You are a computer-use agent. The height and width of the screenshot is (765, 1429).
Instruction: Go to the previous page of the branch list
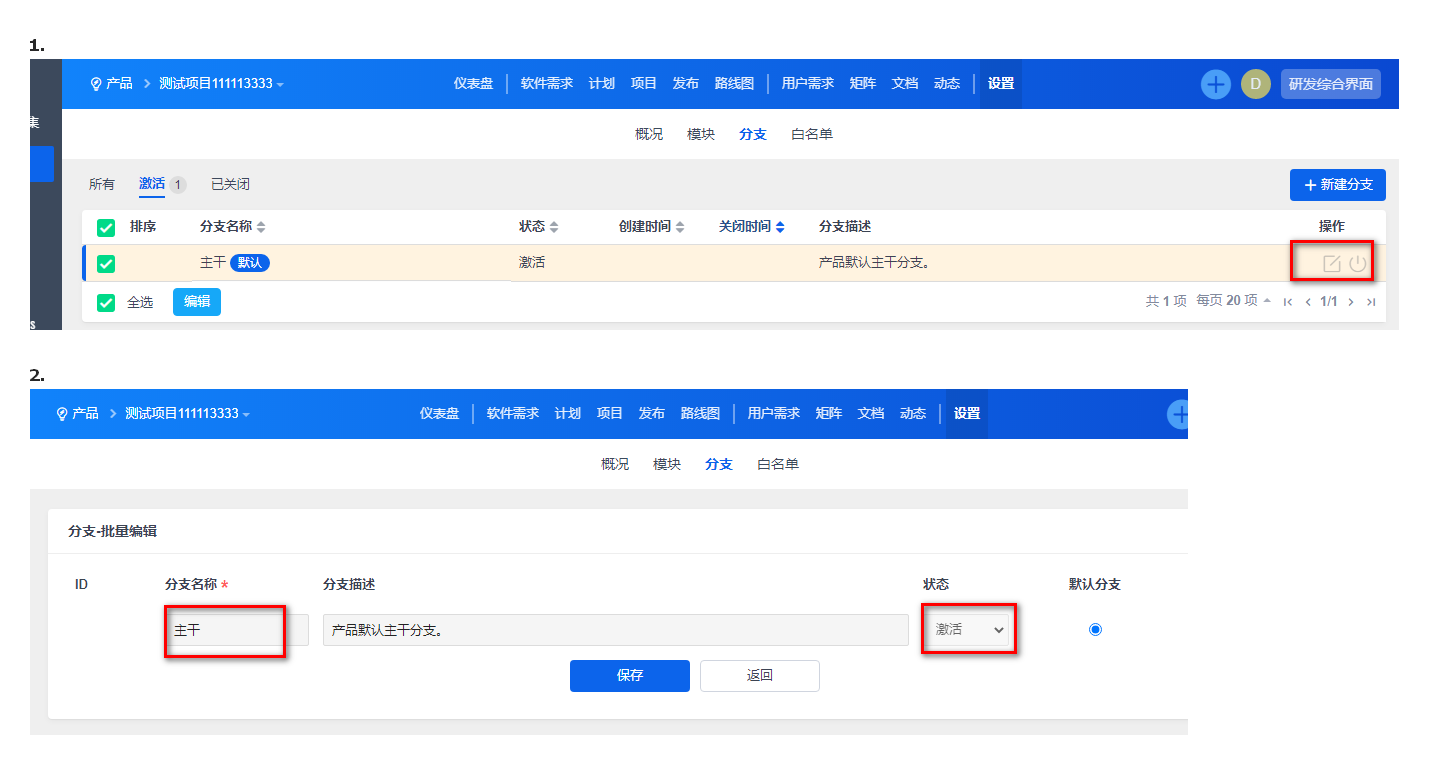point(1308,302)
